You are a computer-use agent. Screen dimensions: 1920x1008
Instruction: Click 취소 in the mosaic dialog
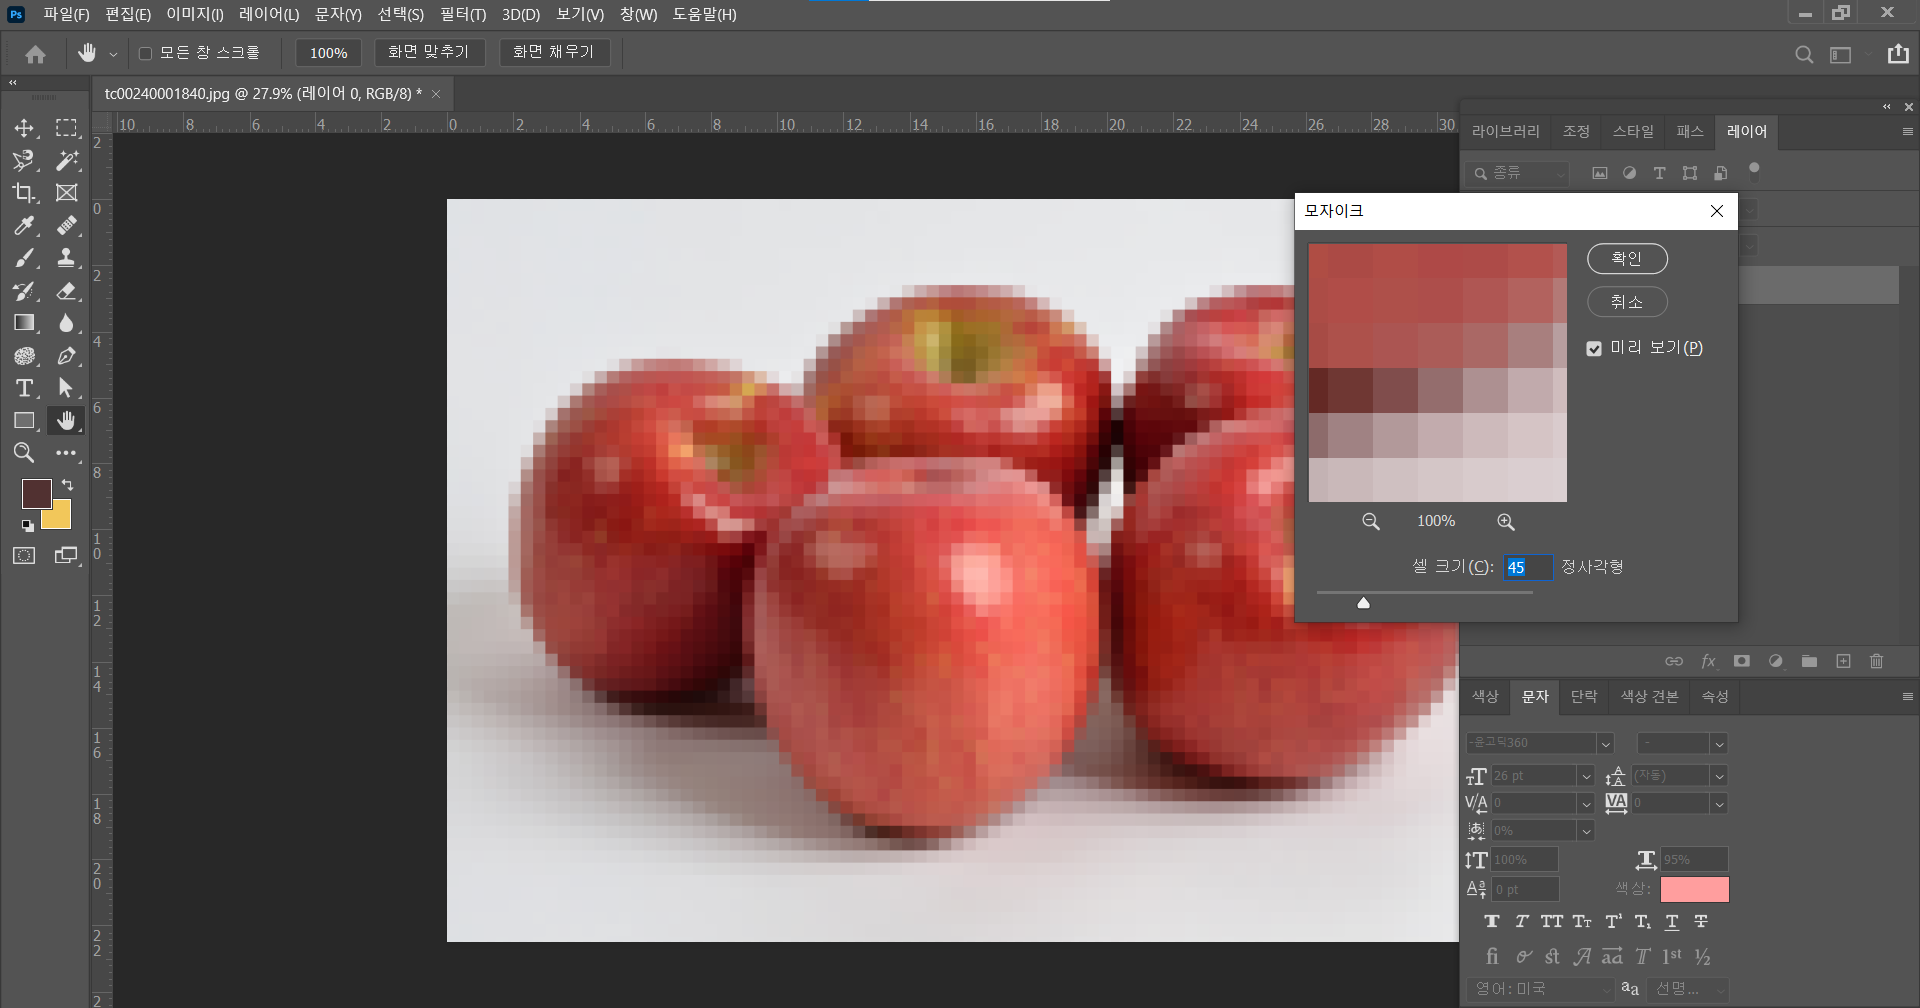coord(1627,302)
